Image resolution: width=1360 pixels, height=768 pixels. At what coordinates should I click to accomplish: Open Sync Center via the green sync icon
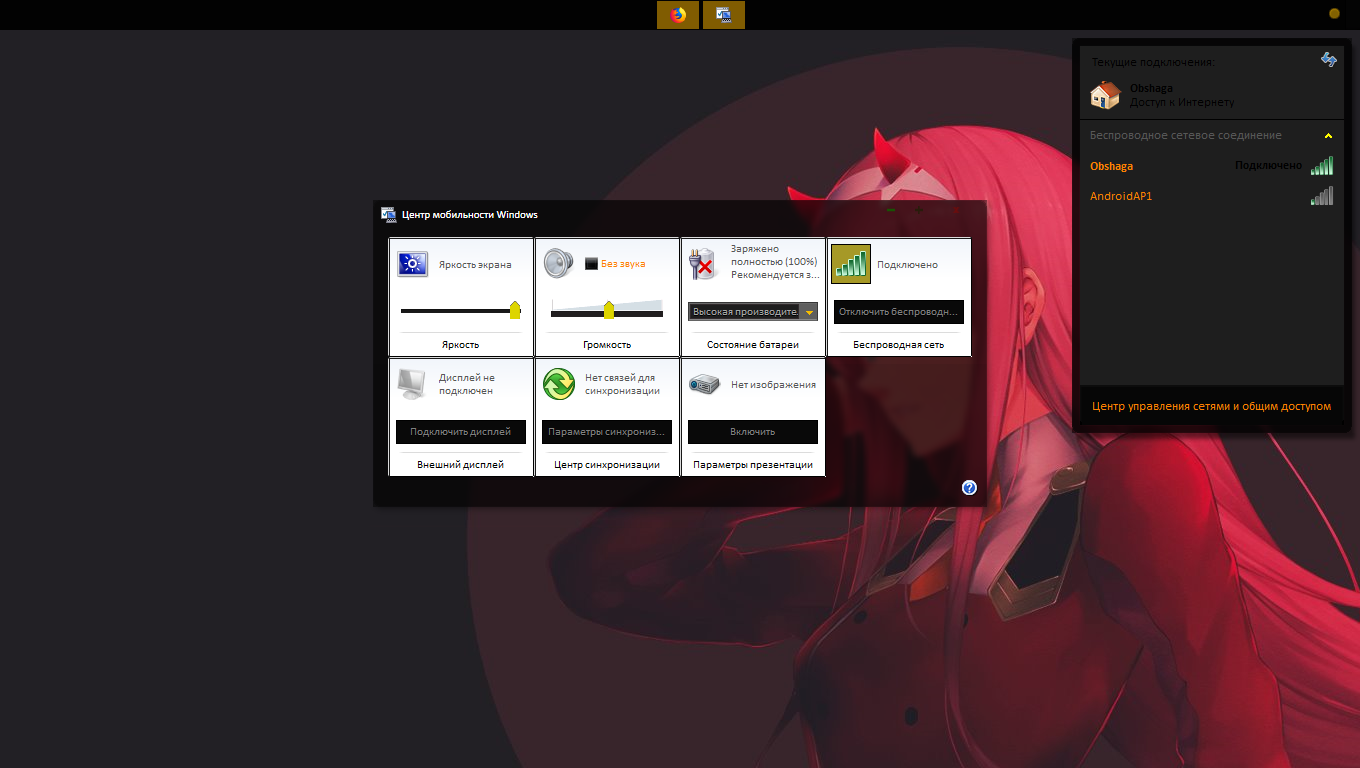(558, 384)
